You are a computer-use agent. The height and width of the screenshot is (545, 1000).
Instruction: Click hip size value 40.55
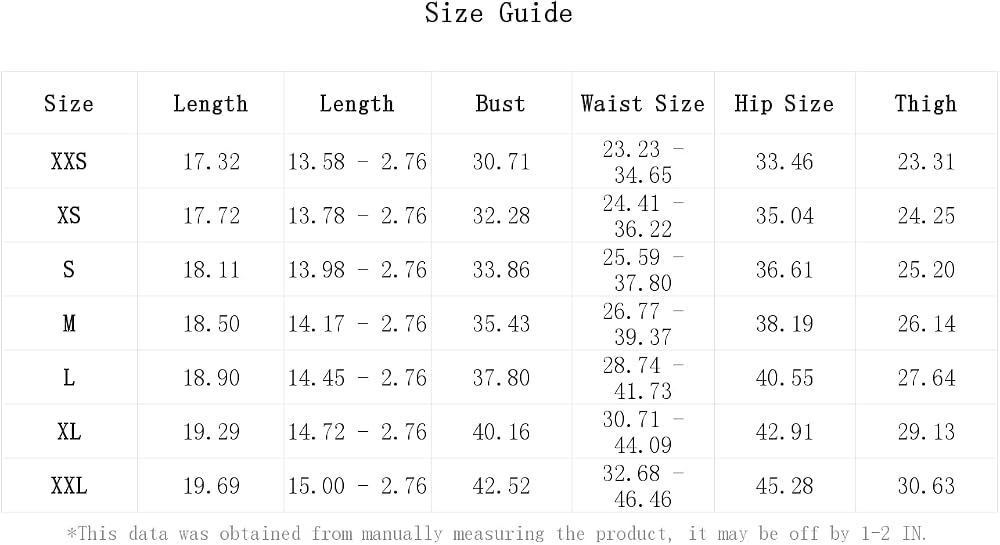coord(784,378)
